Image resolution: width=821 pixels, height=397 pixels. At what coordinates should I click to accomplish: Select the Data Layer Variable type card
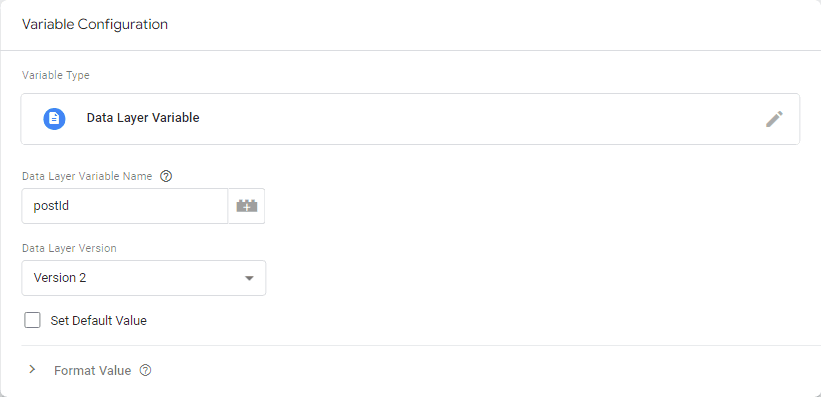coord(410,119)
